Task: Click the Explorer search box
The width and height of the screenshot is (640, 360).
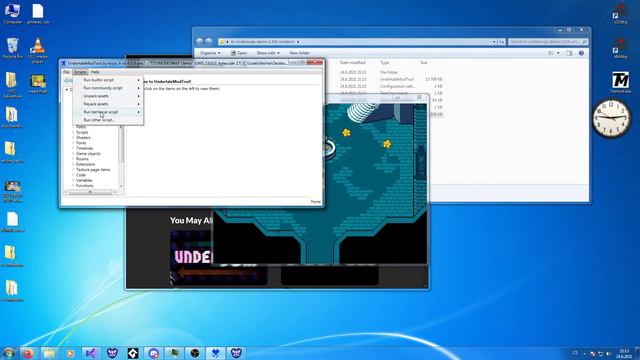Action: 548,42
